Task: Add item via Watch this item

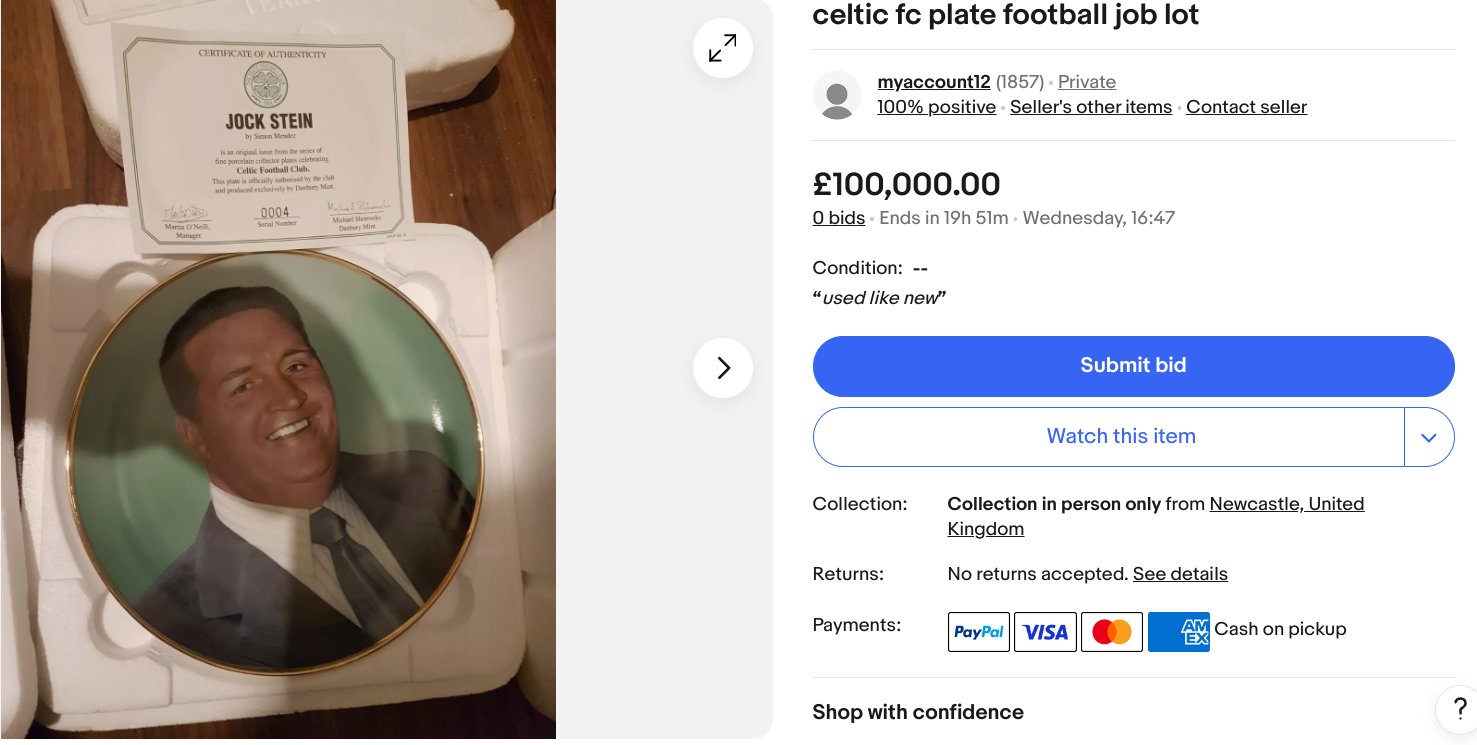Action: coord(1109,437)
